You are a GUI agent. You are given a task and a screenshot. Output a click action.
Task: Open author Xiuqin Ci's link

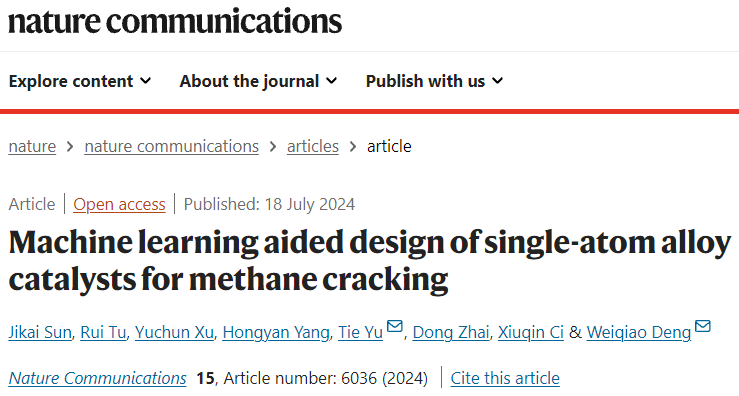531,332
